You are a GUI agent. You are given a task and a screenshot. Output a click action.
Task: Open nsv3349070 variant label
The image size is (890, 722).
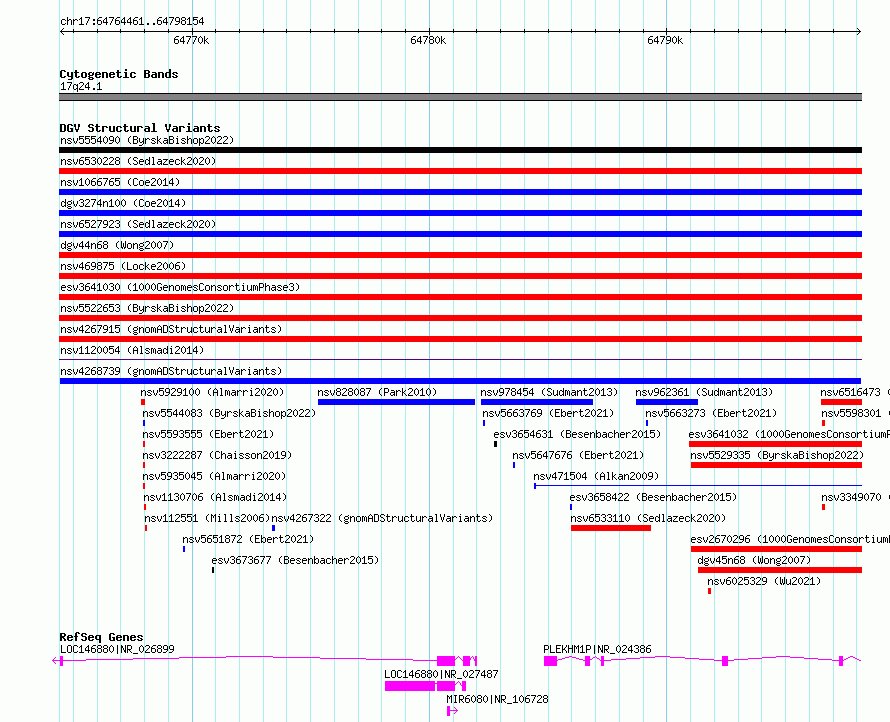[855, 497]
